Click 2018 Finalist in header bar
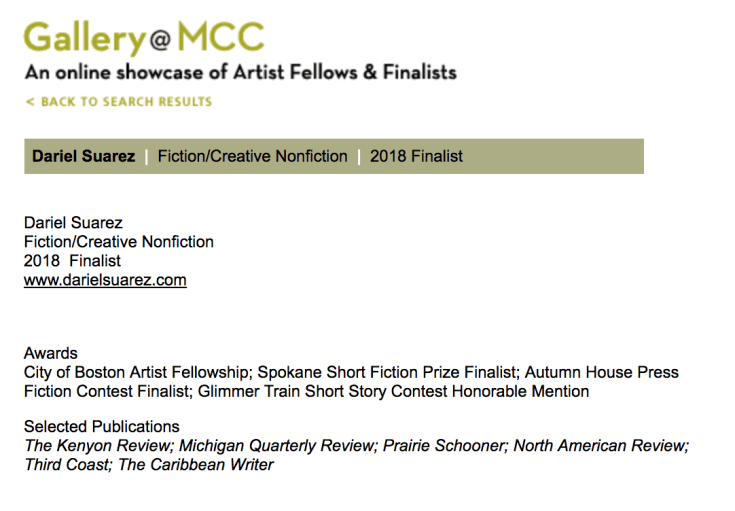The width and height of the screenshot is (735, 511). click(416, 156)
